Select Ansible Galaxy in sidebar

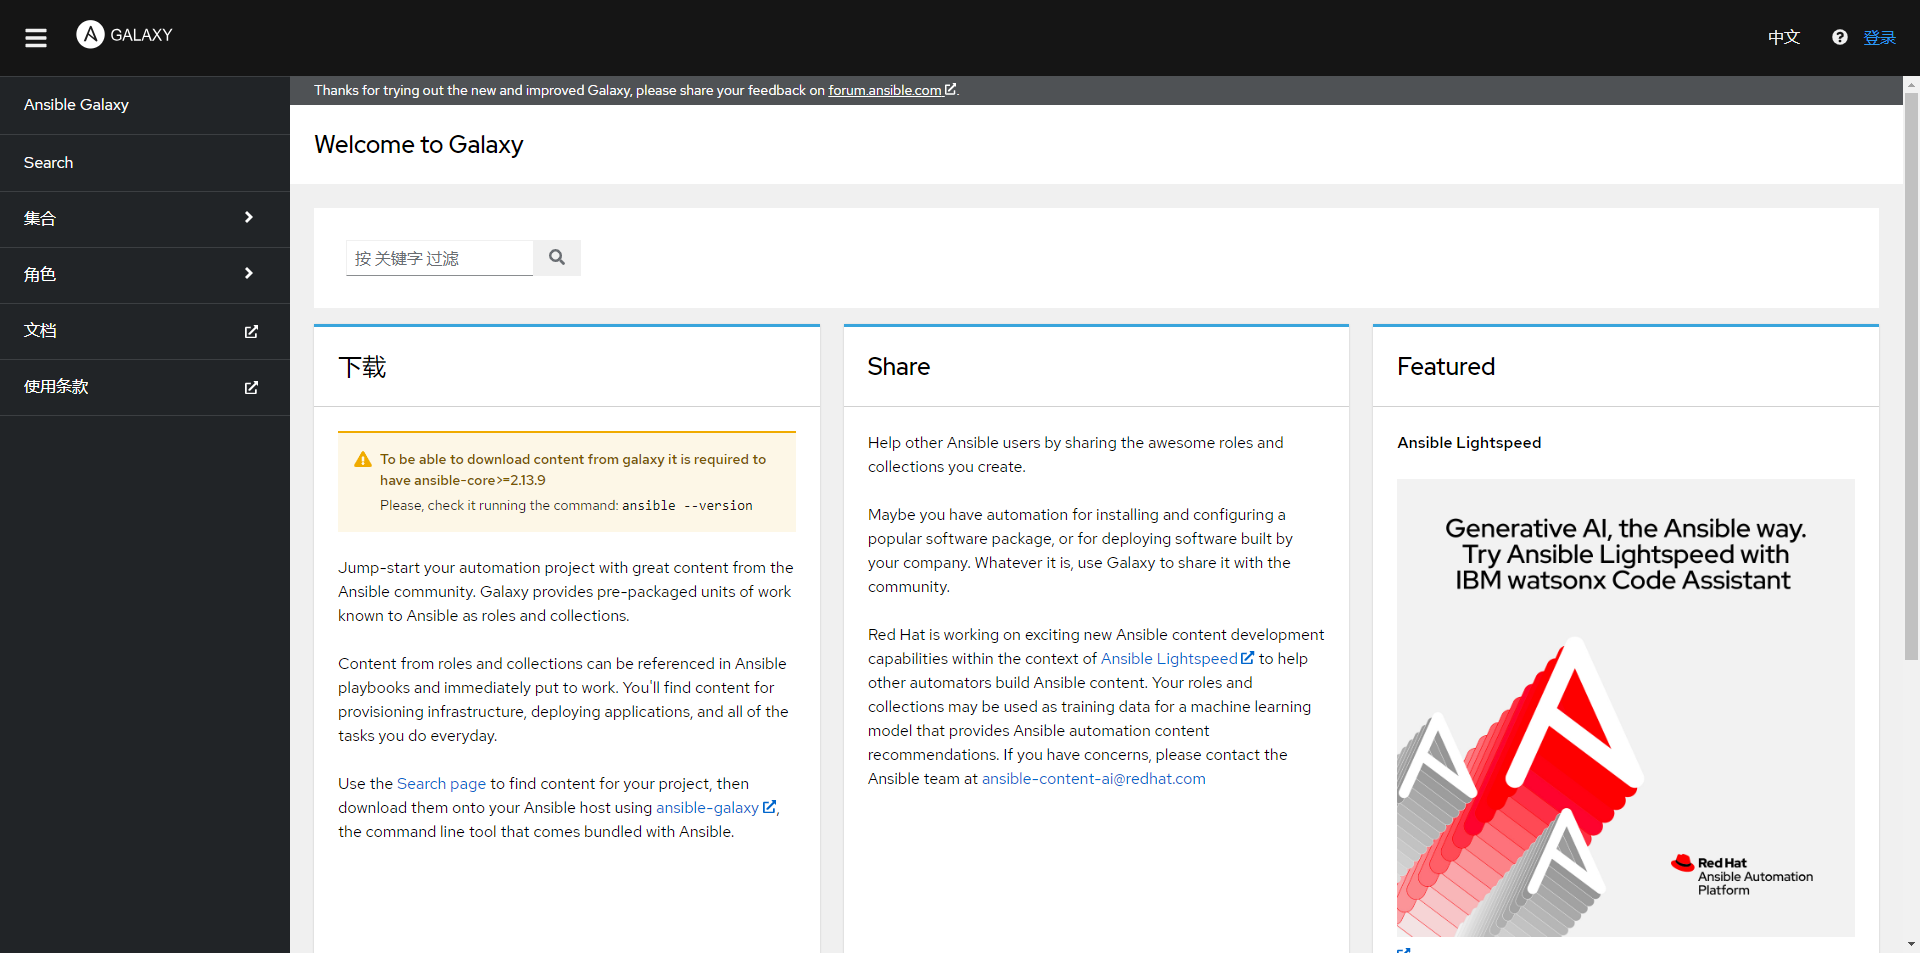pos(145,105)
